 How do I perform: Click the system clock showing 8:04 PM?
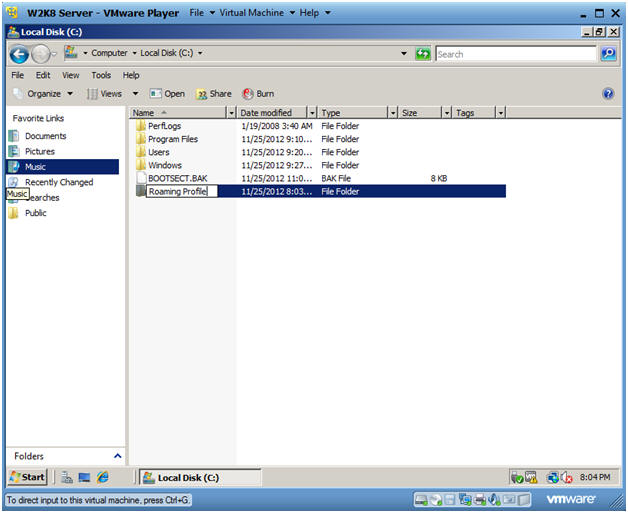pos(595,477)
